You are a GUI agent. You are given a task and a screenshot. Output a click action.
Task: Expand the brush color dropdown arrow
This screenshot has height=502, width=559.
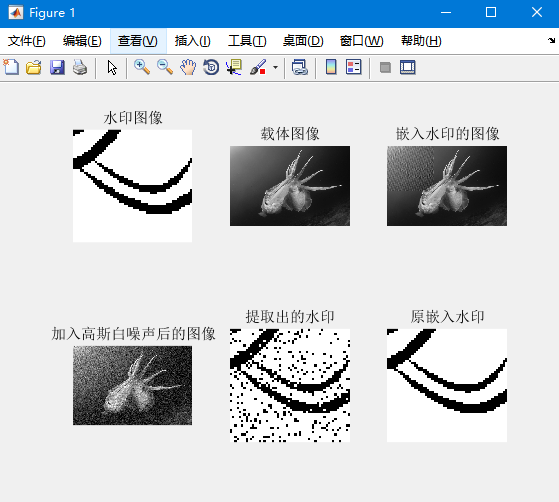tap(275, 67)
